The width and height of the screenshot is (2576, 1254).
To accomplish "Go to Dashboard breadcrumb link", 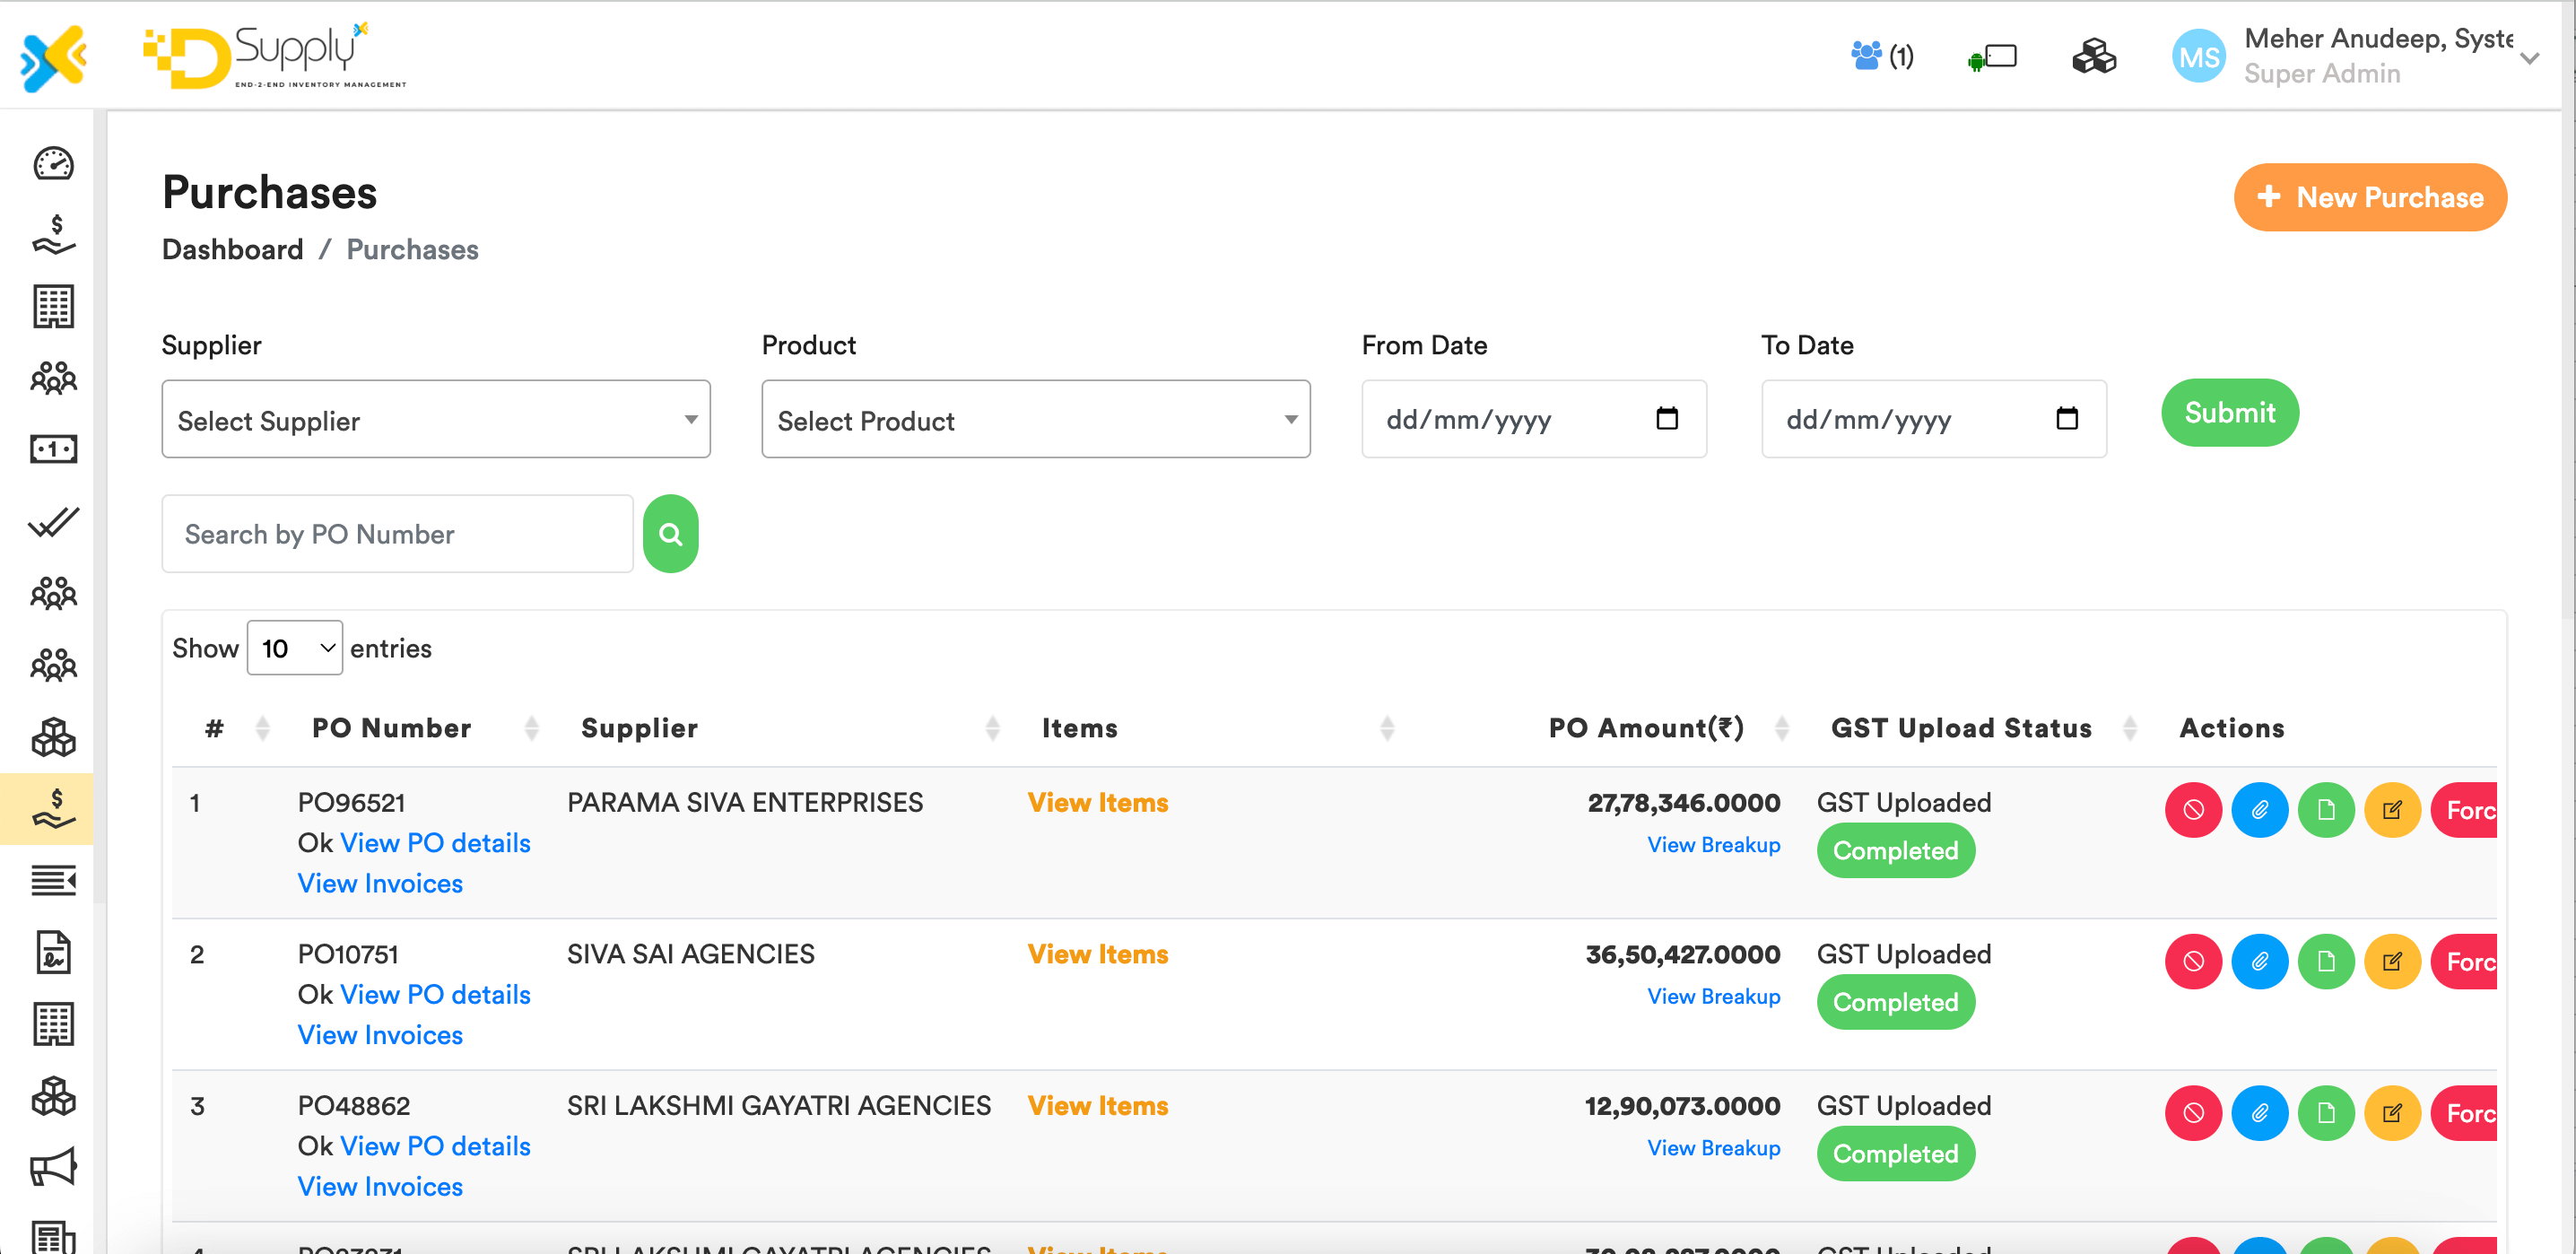I will (x=232, y=249).
